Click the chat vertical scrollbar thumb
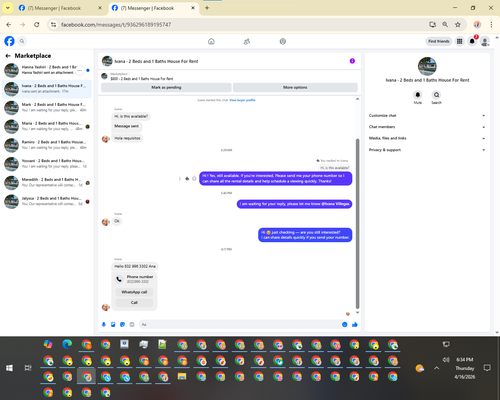Screen dimensions: 500x400 click(x=358, y=224)
